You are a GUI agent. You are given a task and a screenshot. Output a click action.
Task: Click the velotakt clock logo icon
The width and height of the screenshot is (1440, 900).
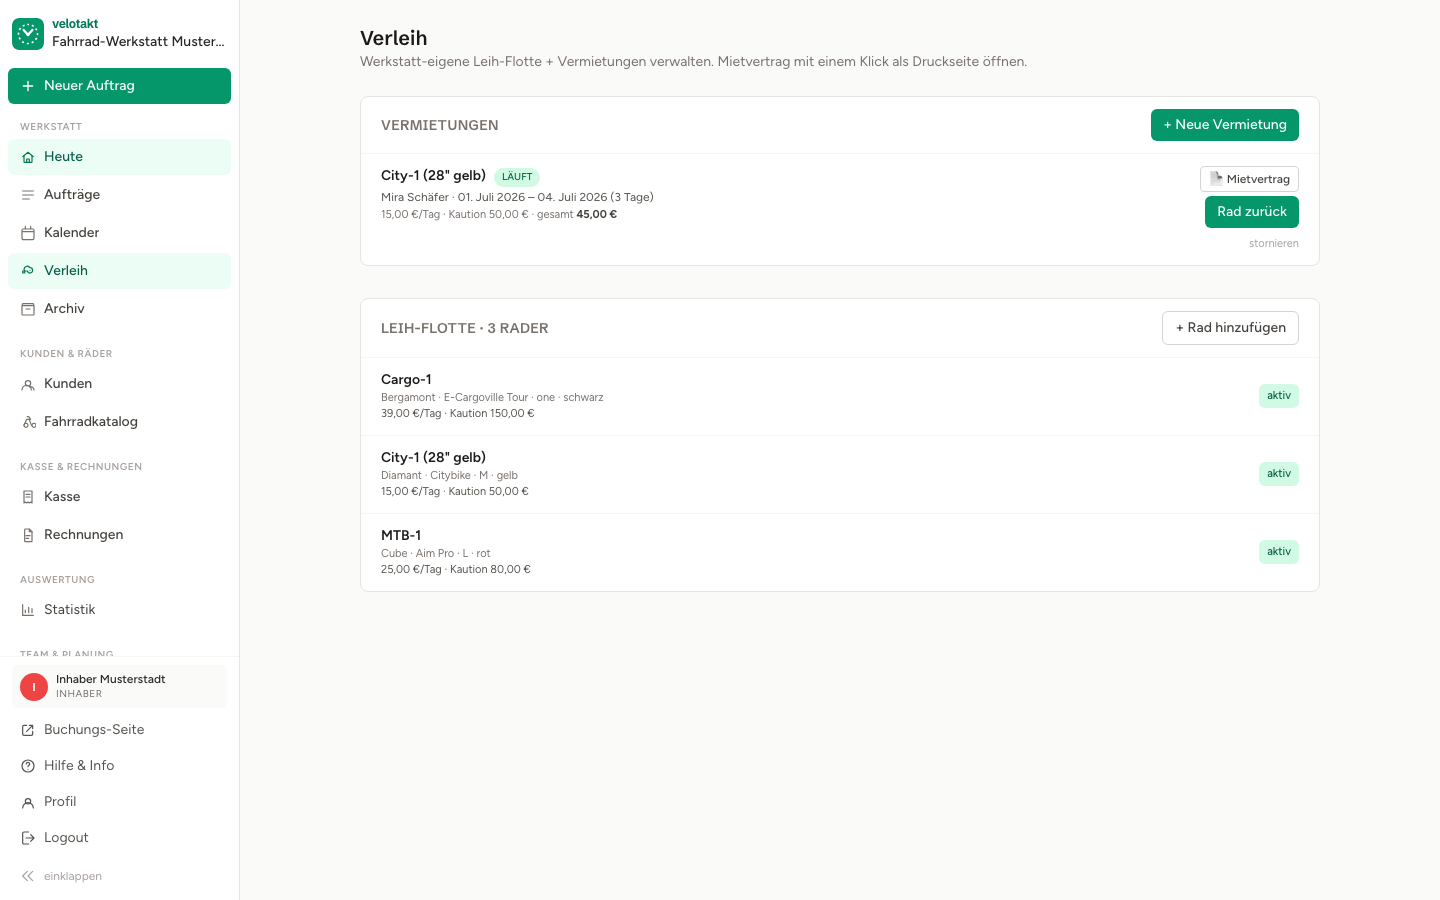(28, 33)
